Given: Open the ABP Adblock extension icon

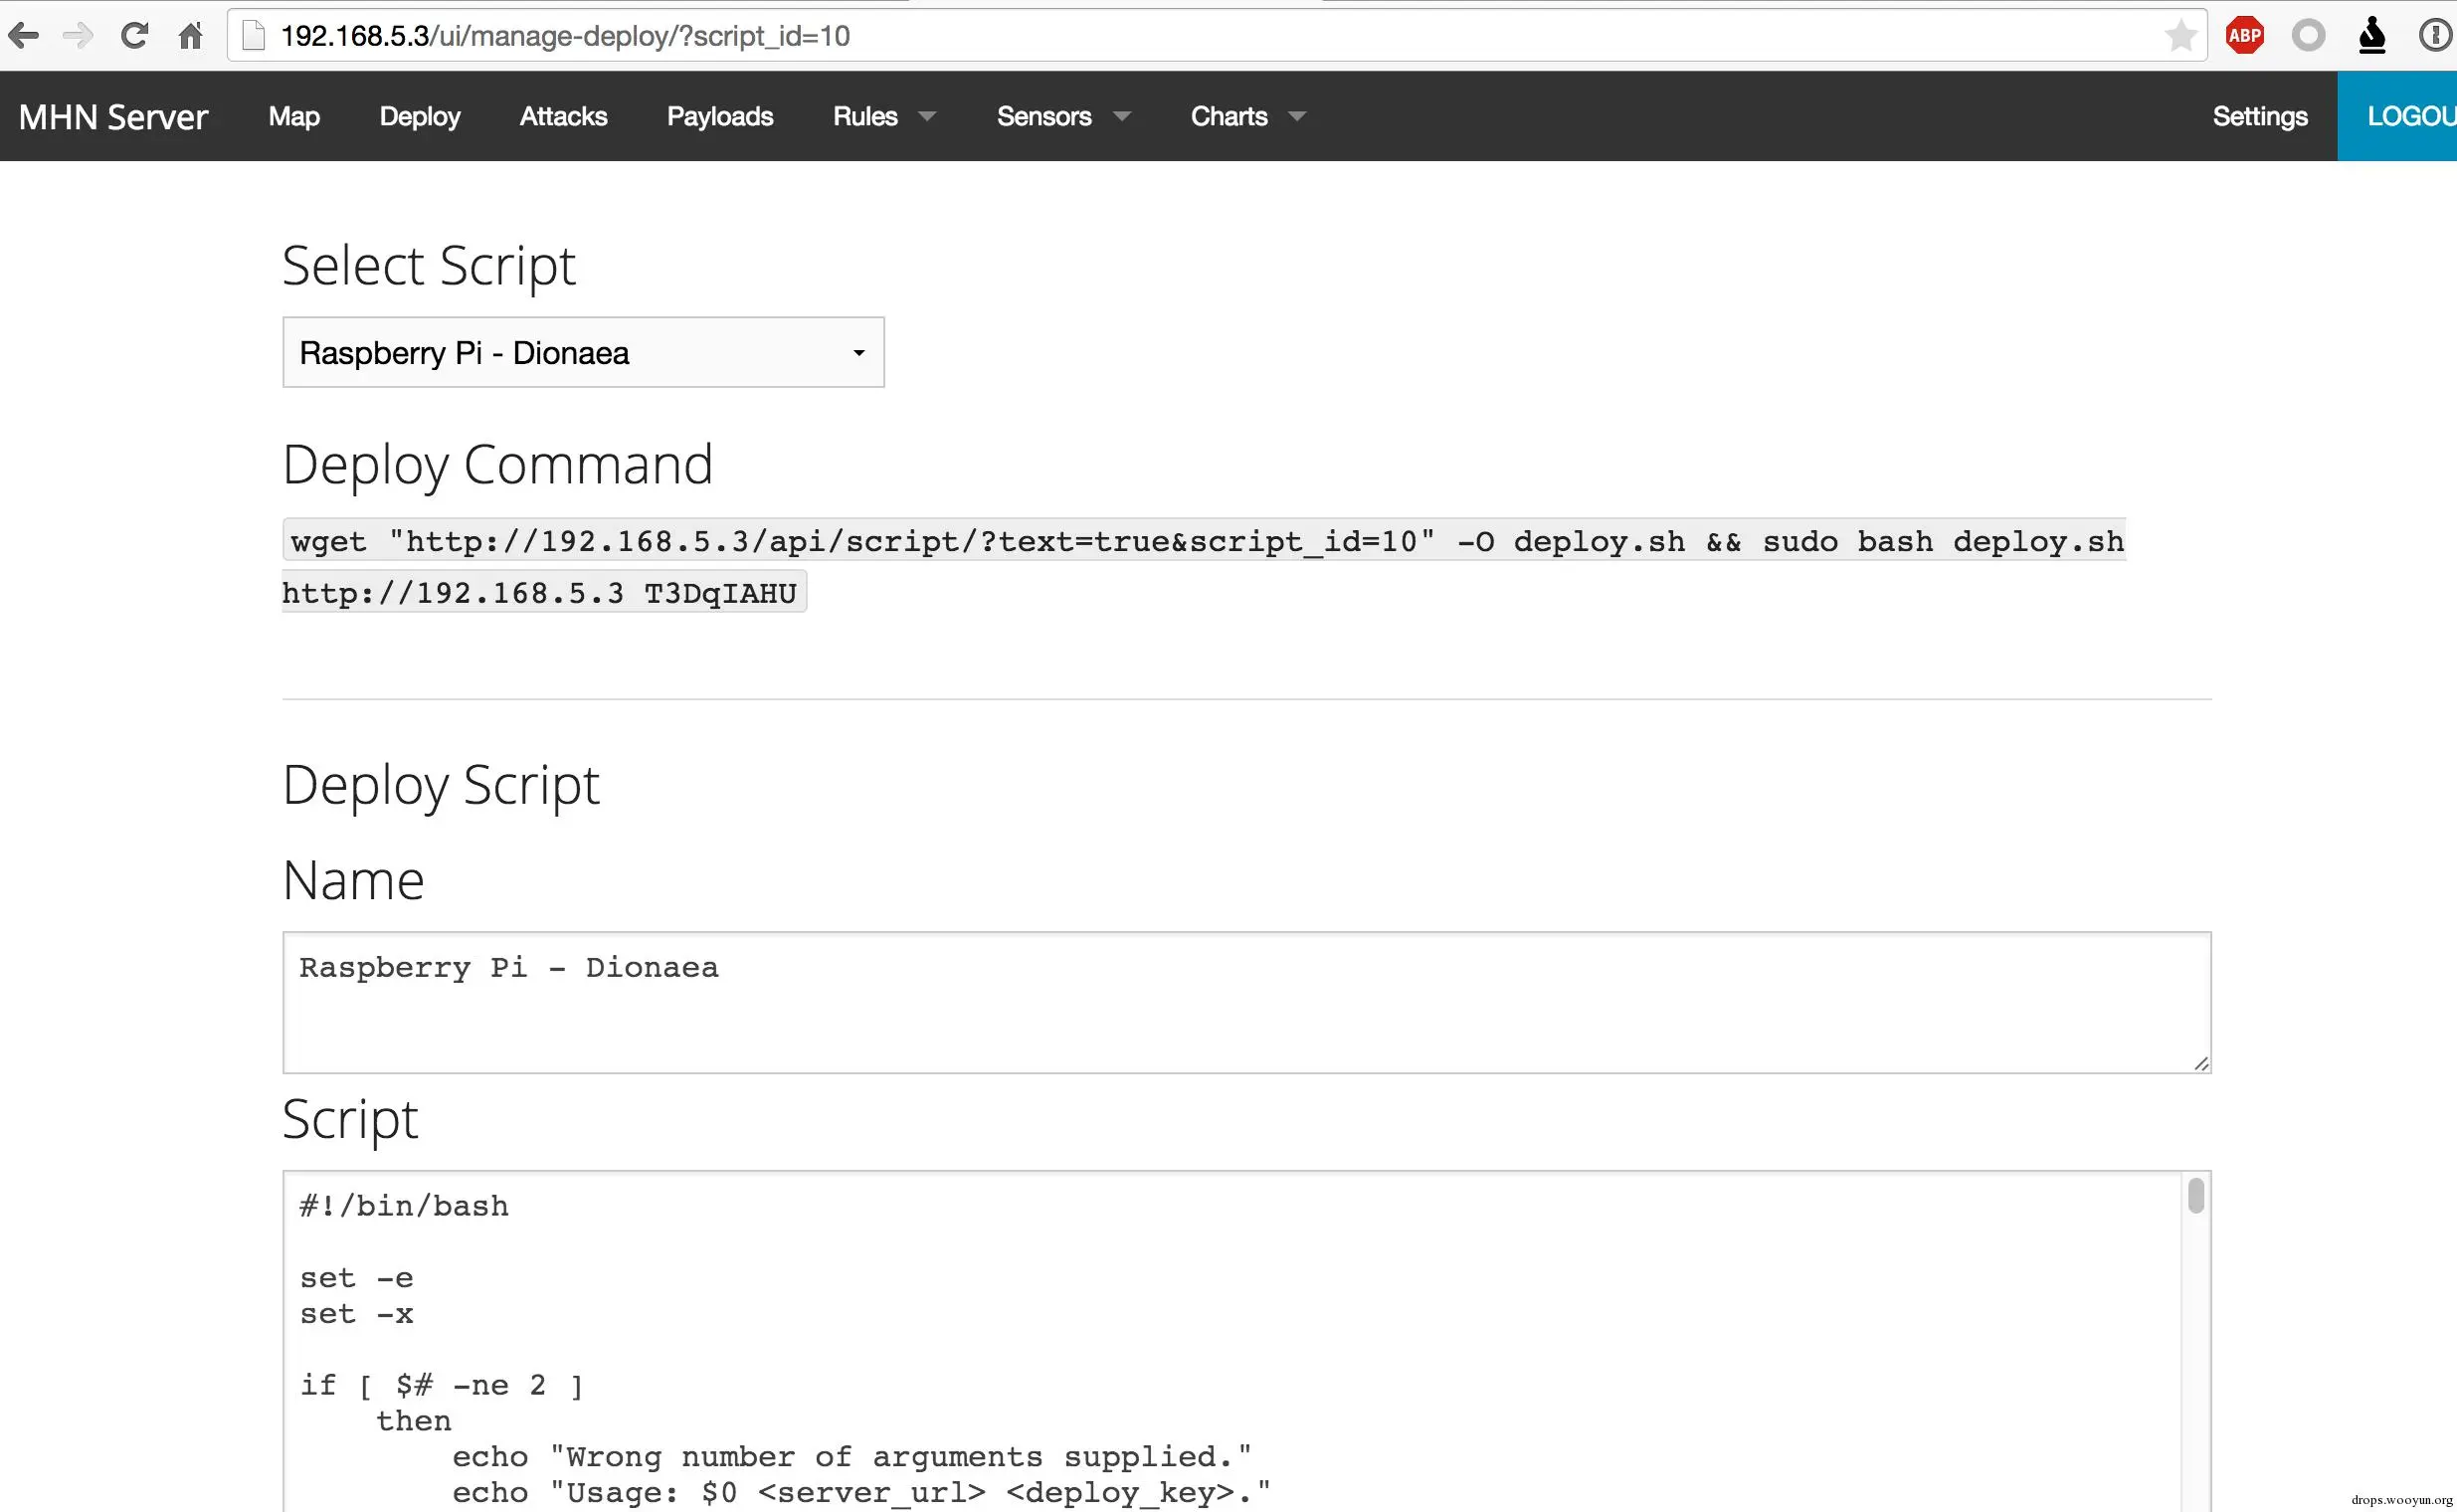Looking at the screenshot, I should click(x=2245, y=36).
